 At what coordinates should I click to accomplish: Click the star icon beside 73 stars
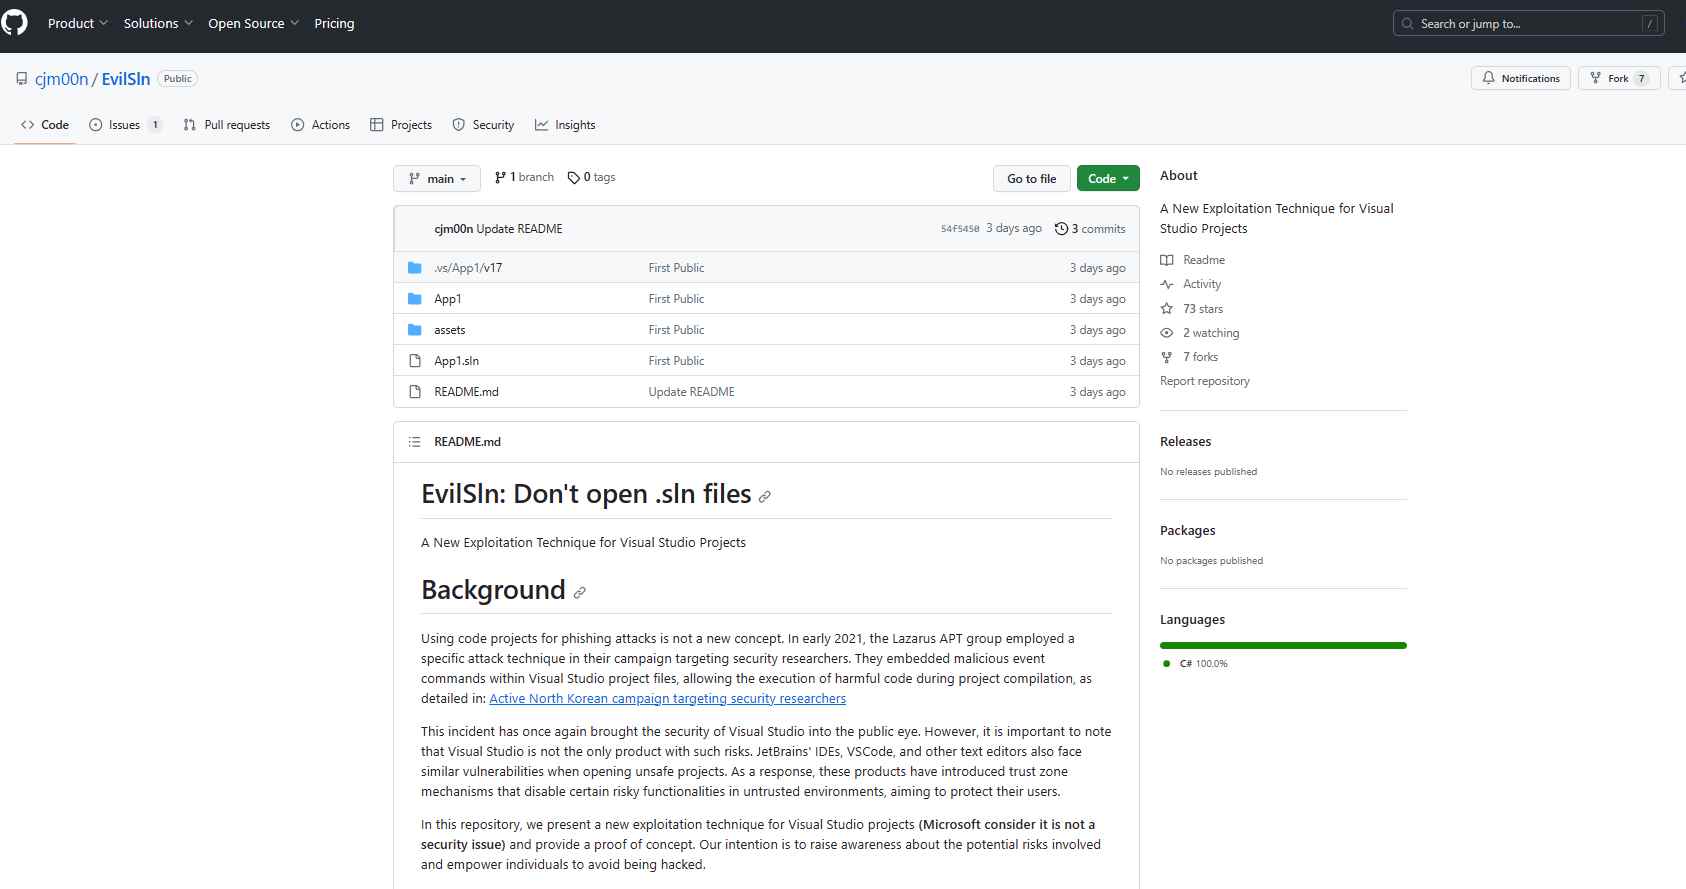(x=1167, y=309)
